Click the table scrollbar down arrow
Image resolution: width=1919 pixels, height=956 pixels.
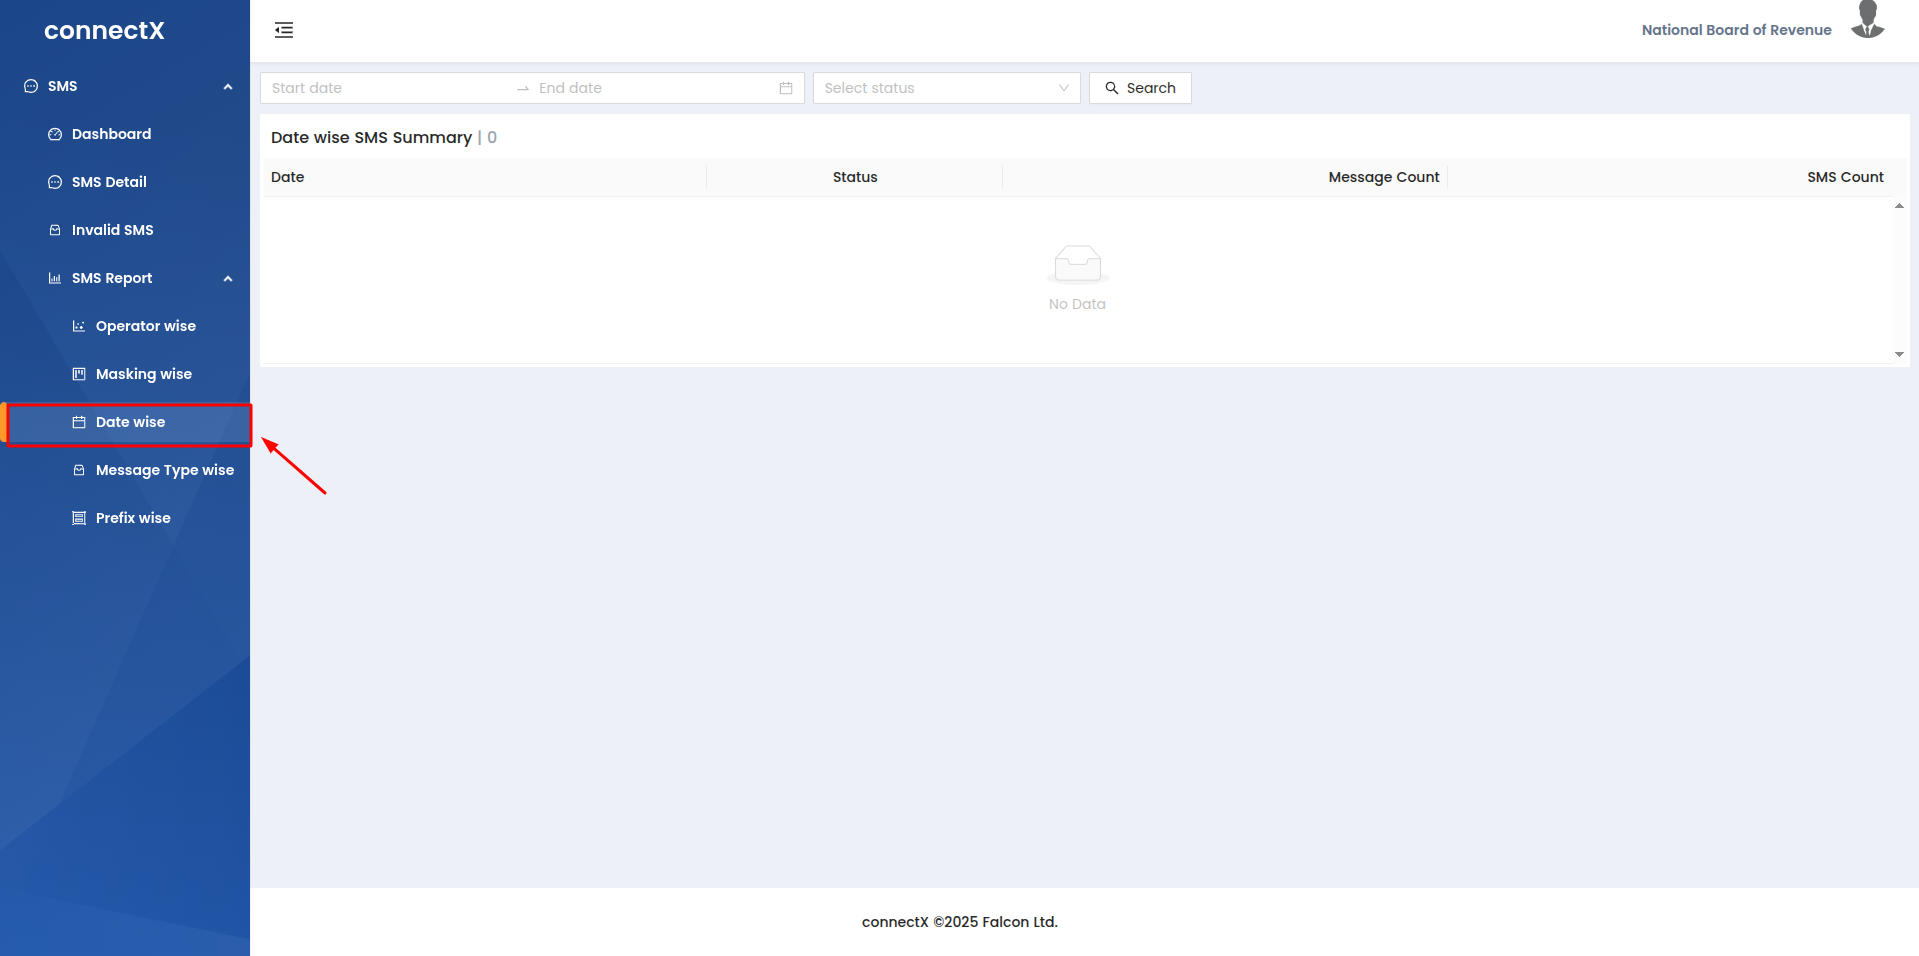[1899, 354]
